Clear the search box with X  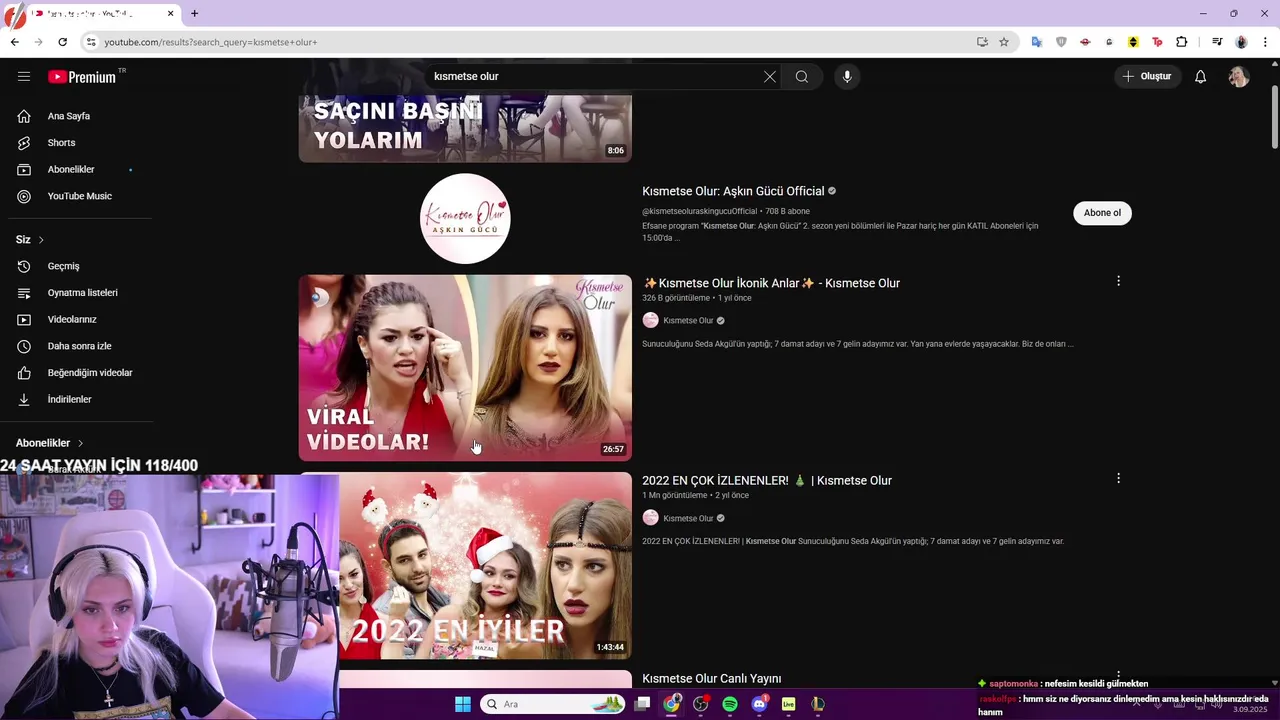coord(770,77)
